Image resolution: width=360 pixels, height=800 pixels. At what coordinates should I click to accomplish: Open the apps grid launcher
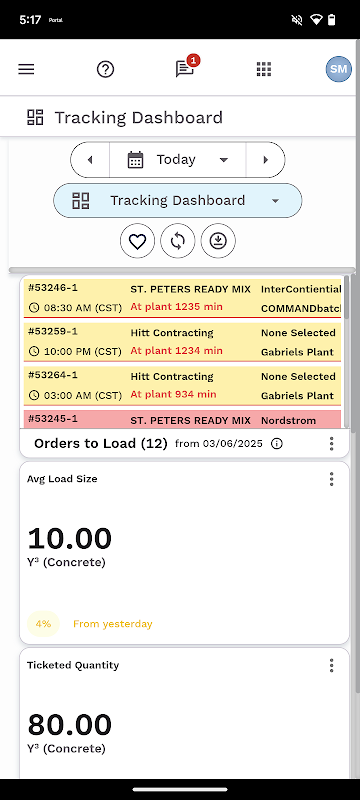264,69
